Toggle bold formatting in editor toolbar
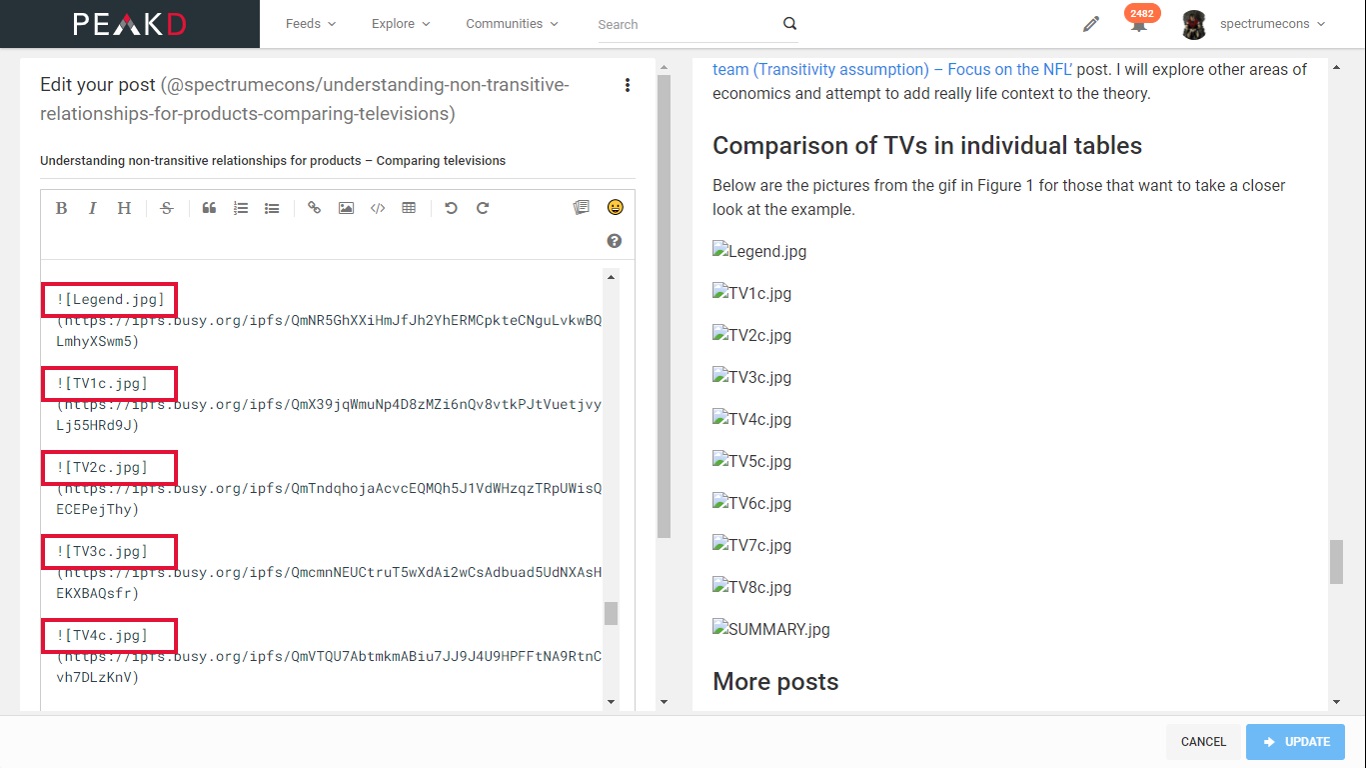 (61, 208)
